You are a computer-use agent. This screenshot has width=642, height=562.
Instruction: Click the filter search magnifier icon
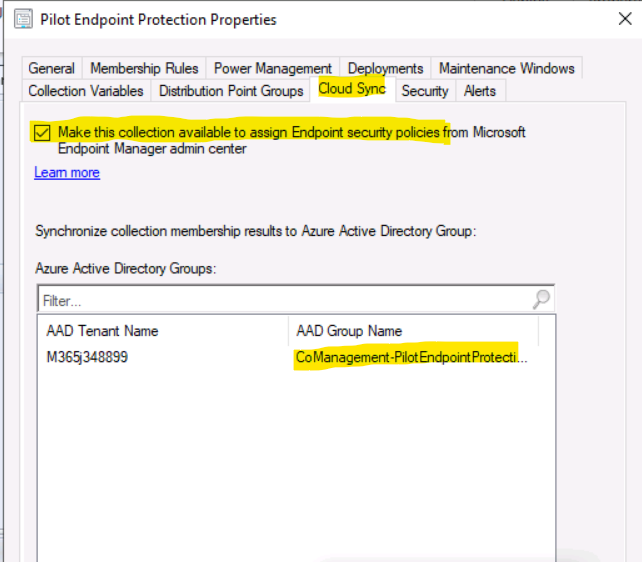[541, 299]
